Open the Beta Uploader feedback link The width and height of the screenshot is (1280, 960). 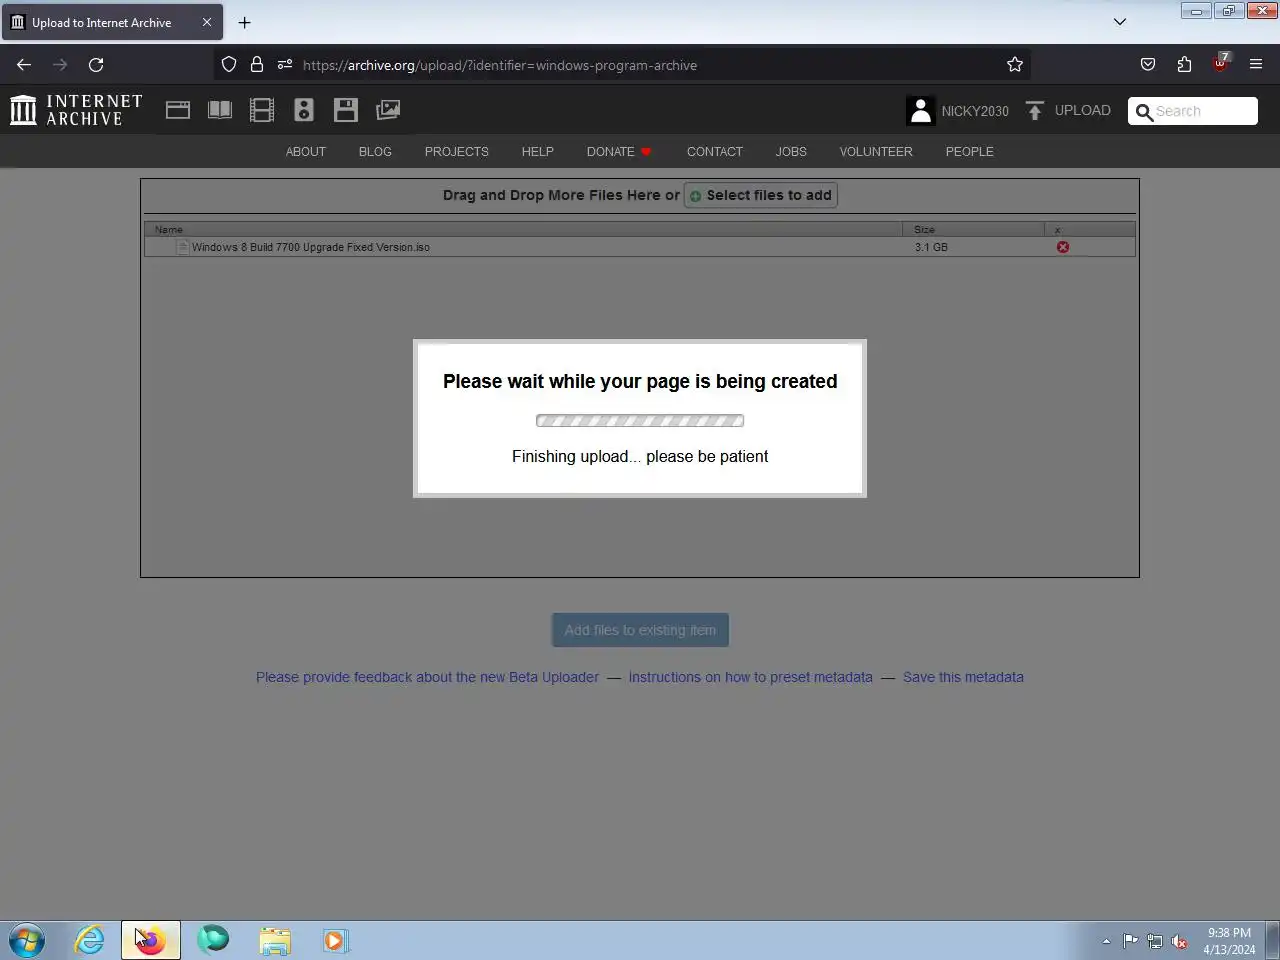pos(427,677)
